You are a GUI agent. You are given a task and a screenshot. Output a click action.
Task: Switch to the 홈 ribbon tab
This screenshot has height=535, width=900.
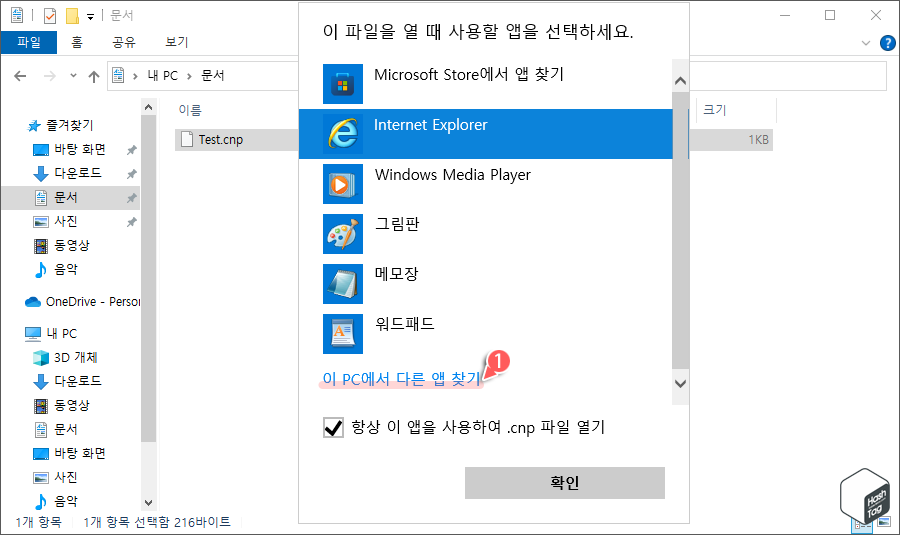77,42
